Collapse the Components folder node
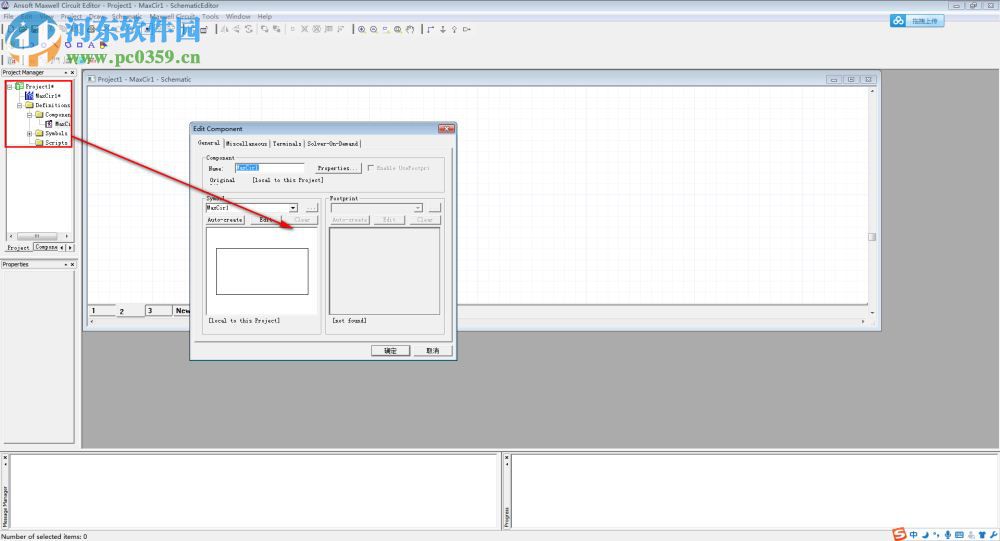 (x=29, y=115)
